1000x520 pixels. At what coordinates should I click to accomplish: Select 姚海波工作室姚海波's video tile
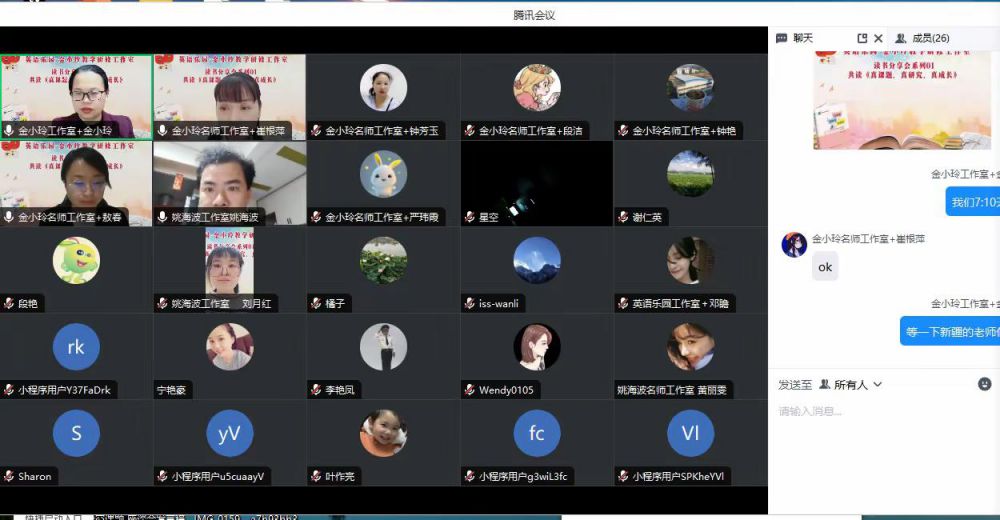pos(229,183)
